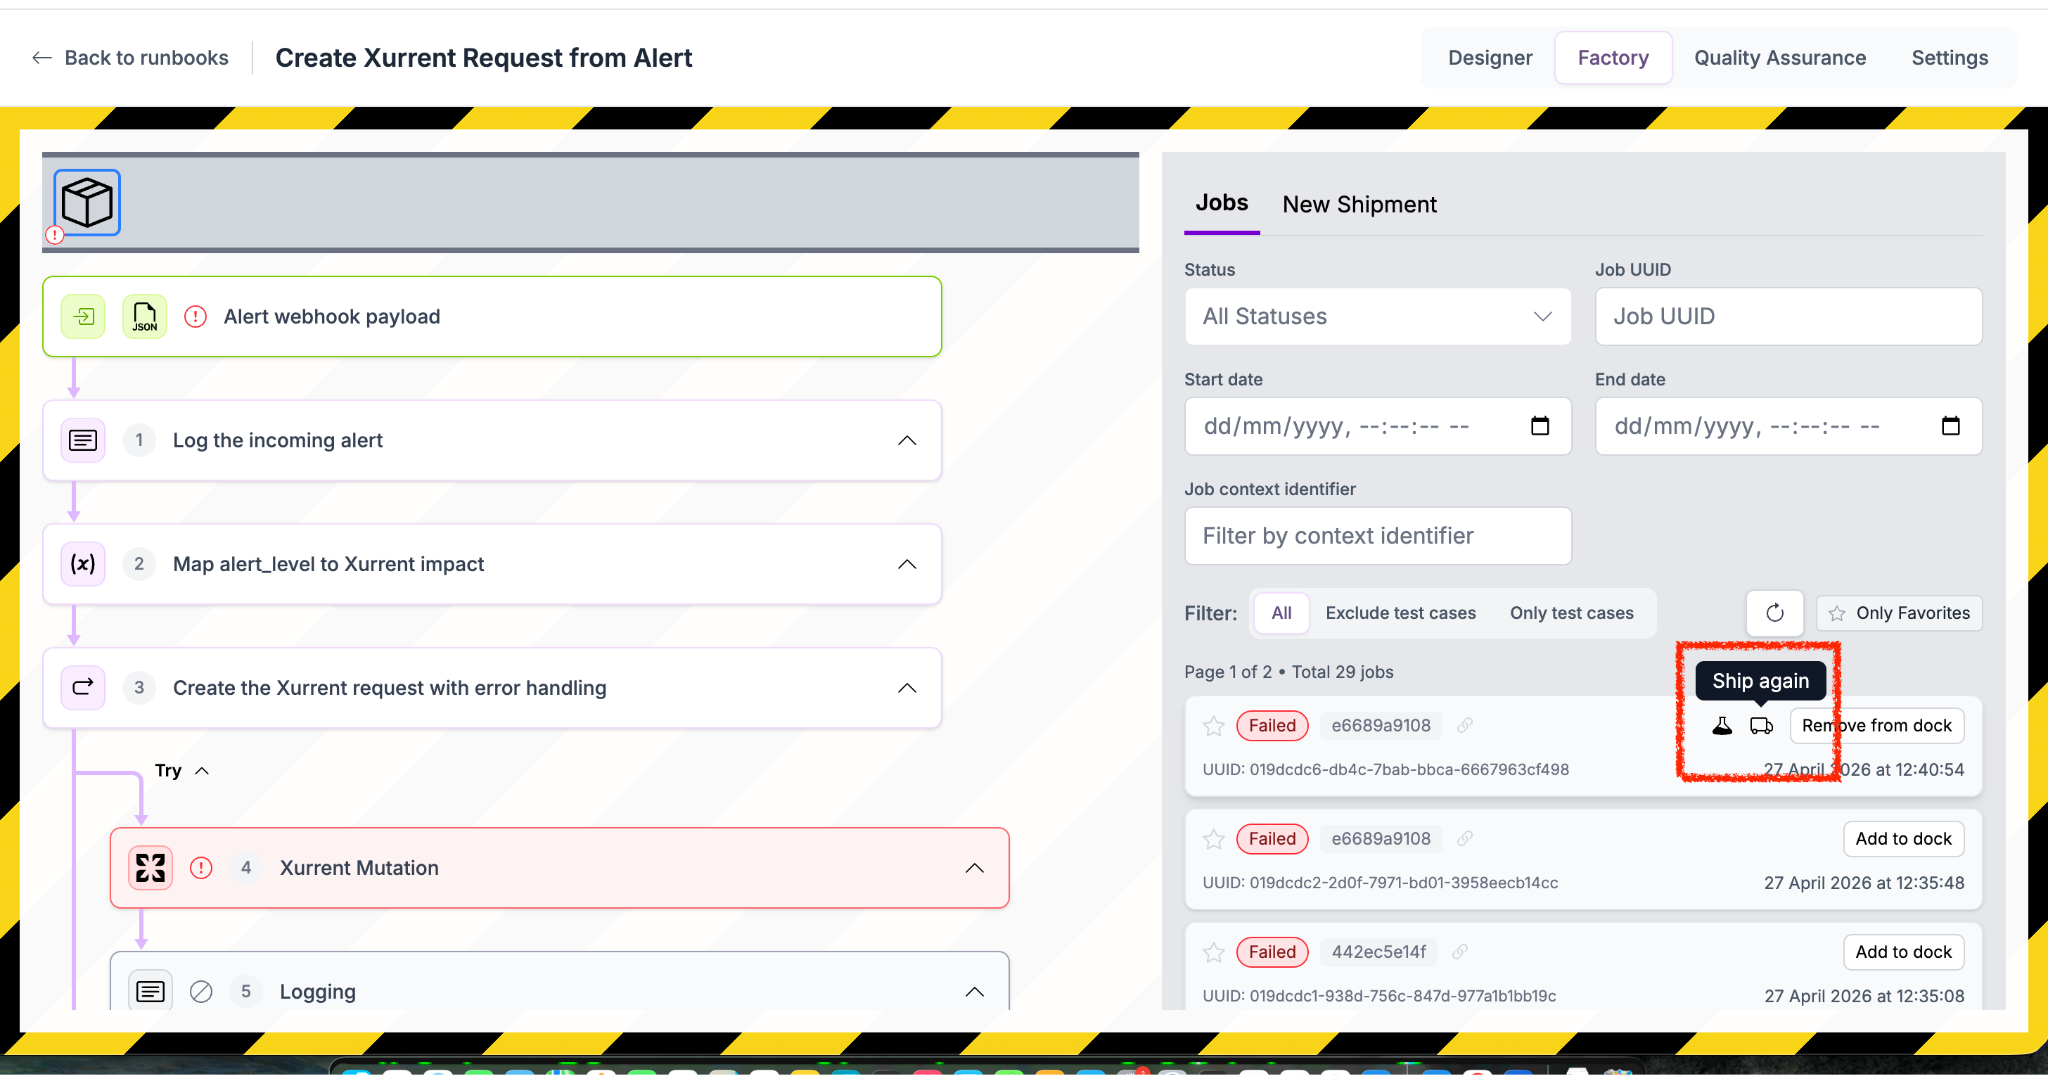The width and height of the screenshot is (2048, 1075).
Task: Select the Jobs tab
Action: click(x=1222, y=203)
